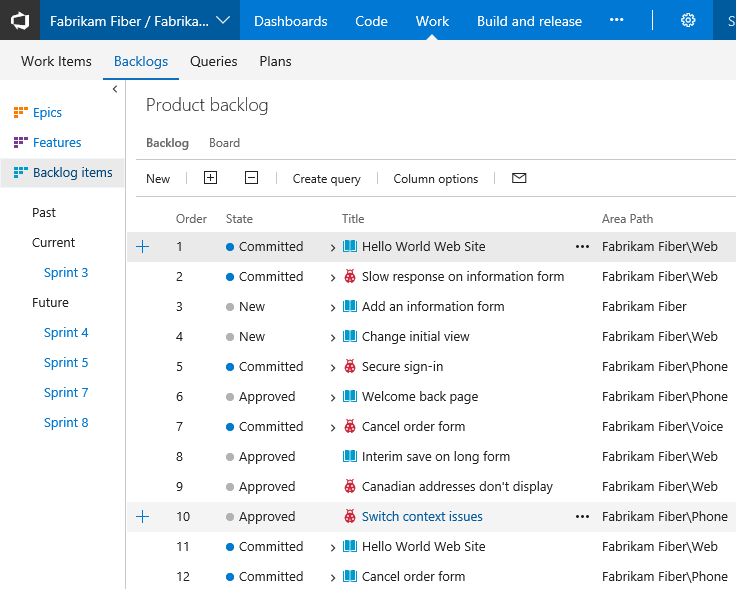Click the expand all plus icon
Screen dimensions: 736x589
(x=210, y=178)
